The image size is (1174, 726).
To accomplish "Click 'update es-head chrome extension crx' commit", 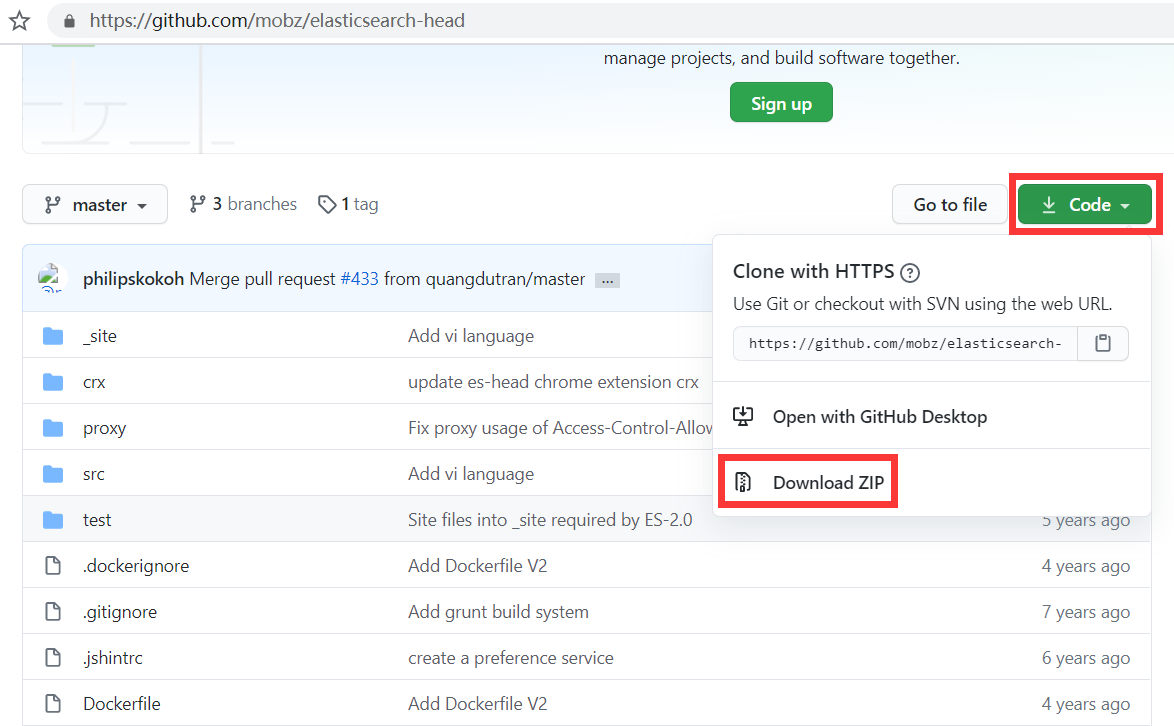I will [x=553, y=382].
